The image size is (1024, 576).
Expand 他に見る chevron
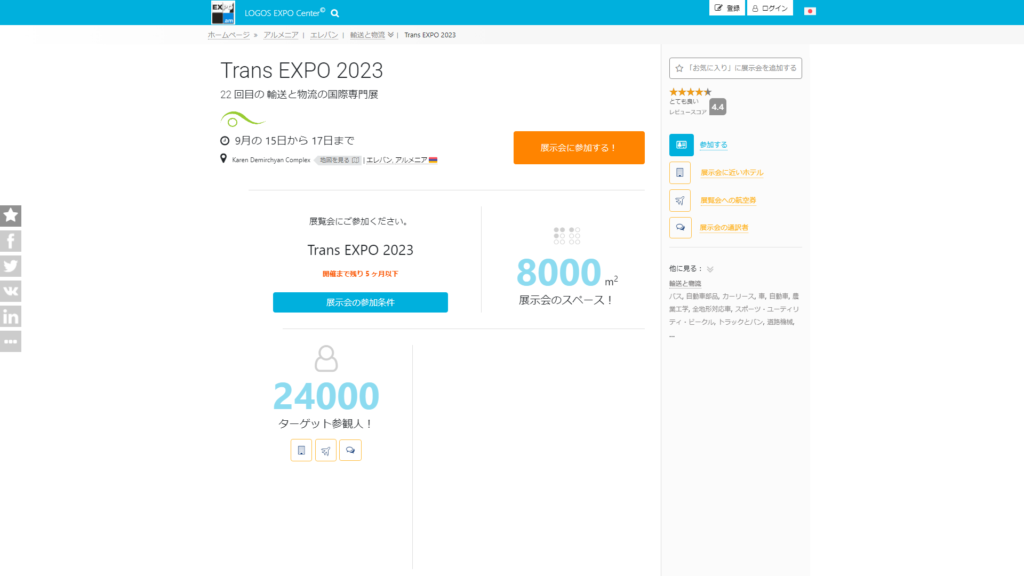[710, 269]
